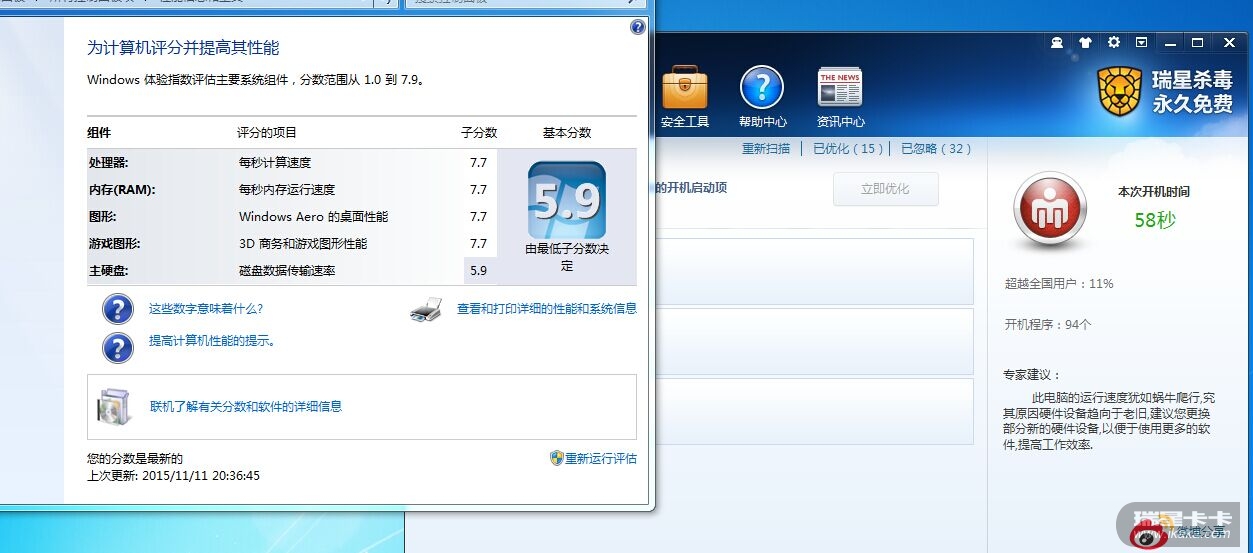The width and height of the screenshot is (1253, 553).
Task: Open the 帮助中心 question mark icon
Action: [x=762, y=88]
